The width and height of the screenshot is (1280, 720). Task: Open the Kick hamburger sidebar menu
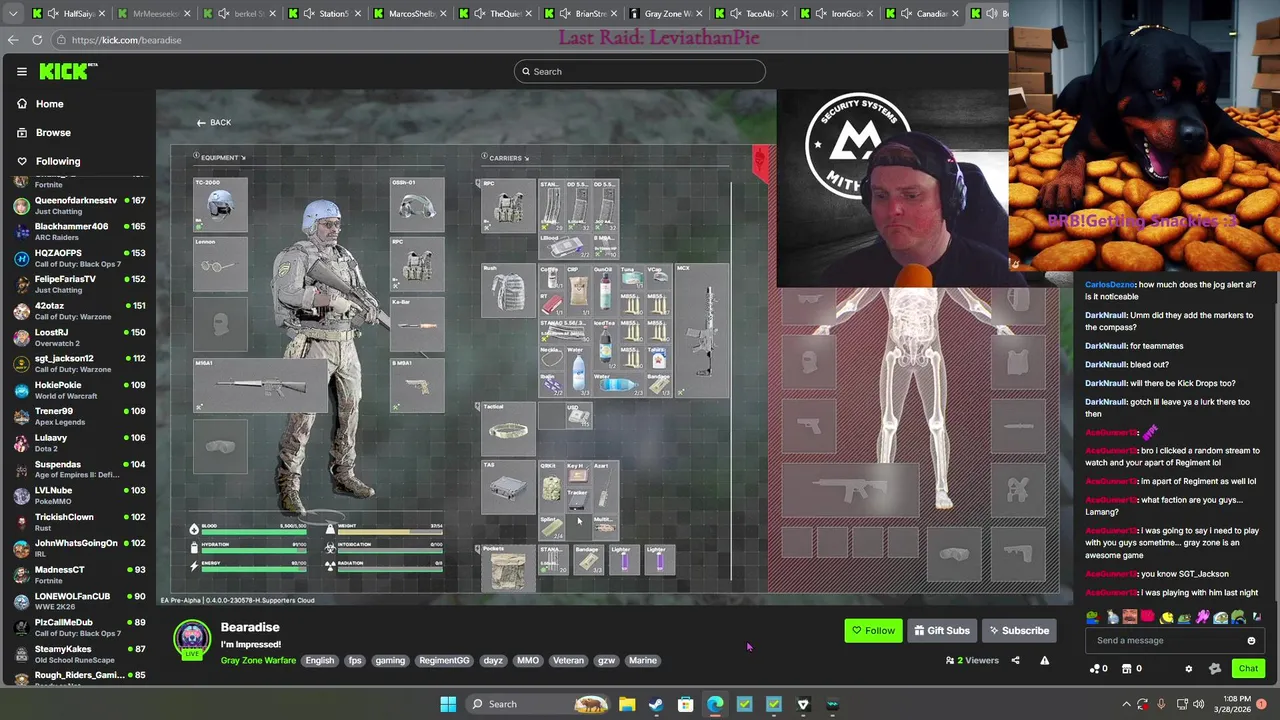click(x=21, y=71)
